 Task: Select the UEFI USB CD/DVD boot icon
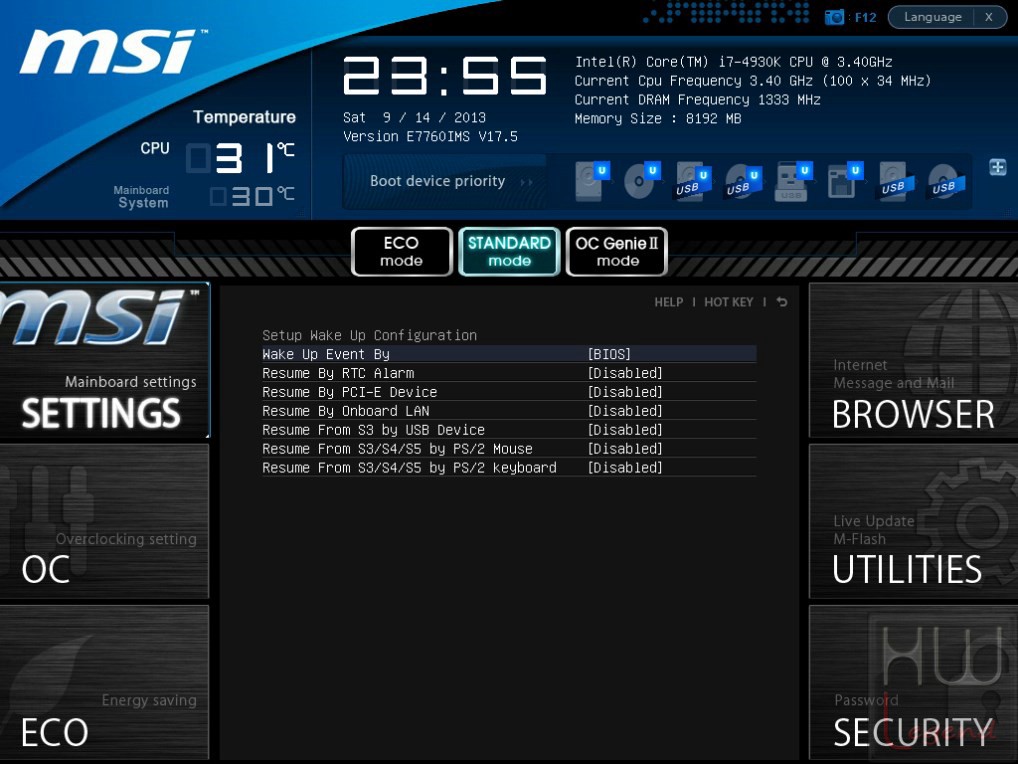(743, 182)
